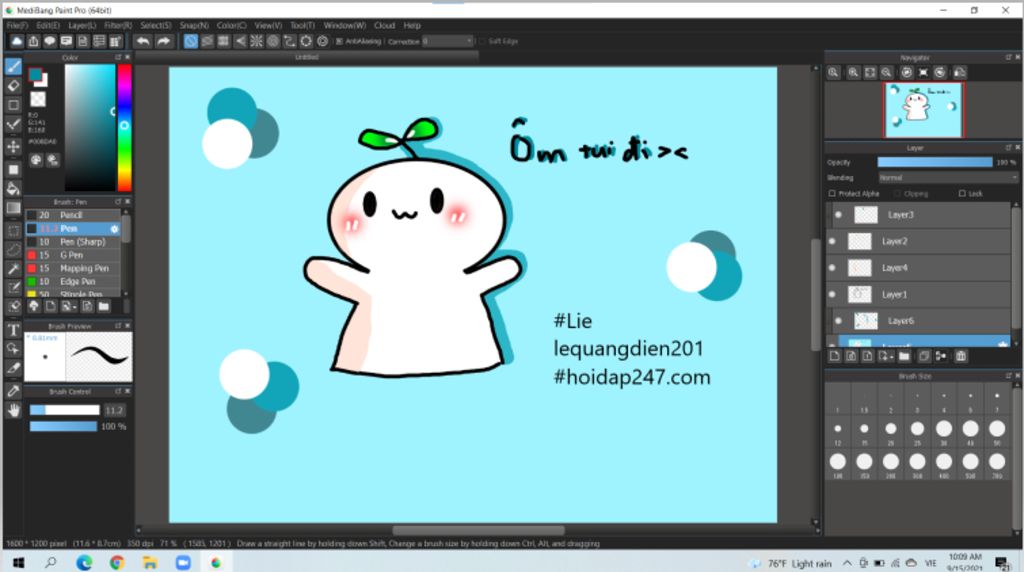Choose the Mapping Pen brush
1024x572 pixels.
click(73, 268)
